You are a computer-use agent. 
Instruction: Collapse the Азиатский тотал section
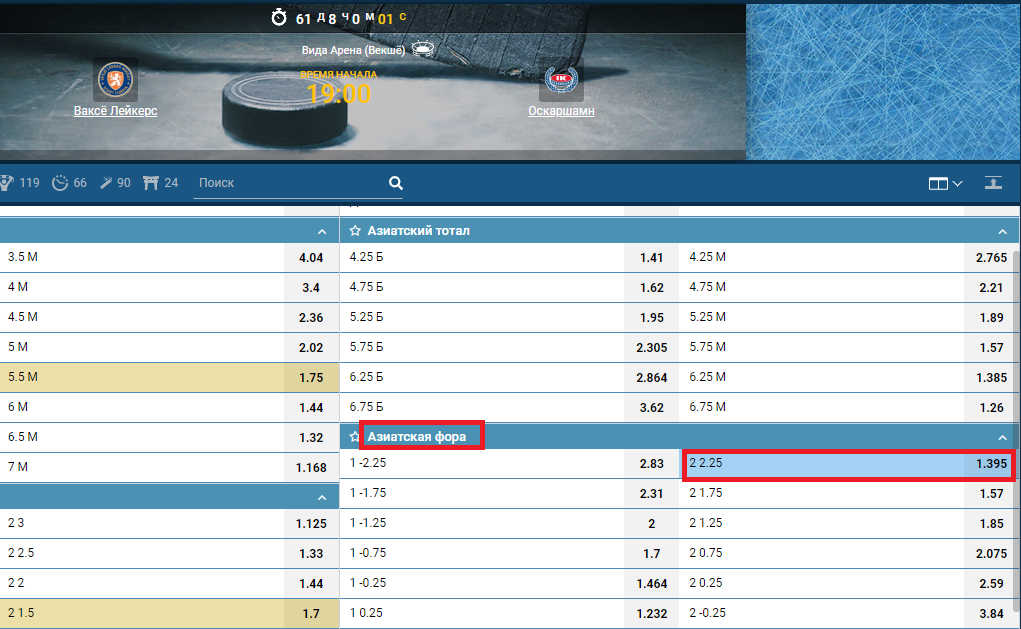[x=1002, y=231]
